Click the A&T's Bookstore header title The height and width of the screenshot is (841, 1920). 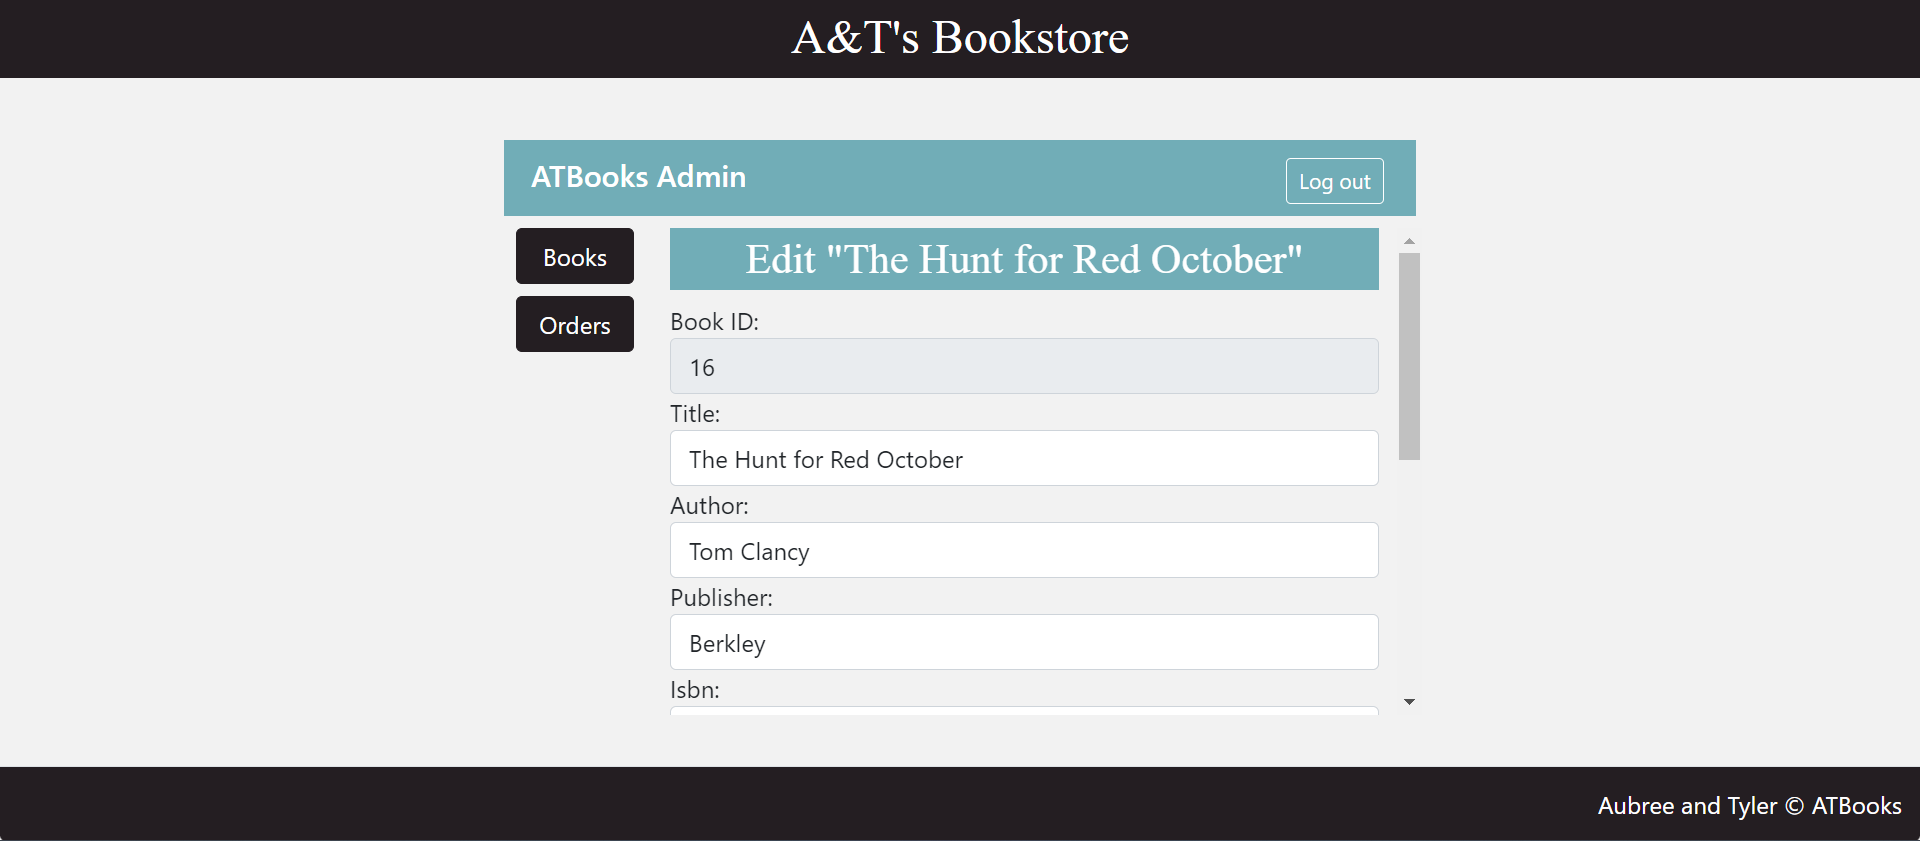click(960, 38)
